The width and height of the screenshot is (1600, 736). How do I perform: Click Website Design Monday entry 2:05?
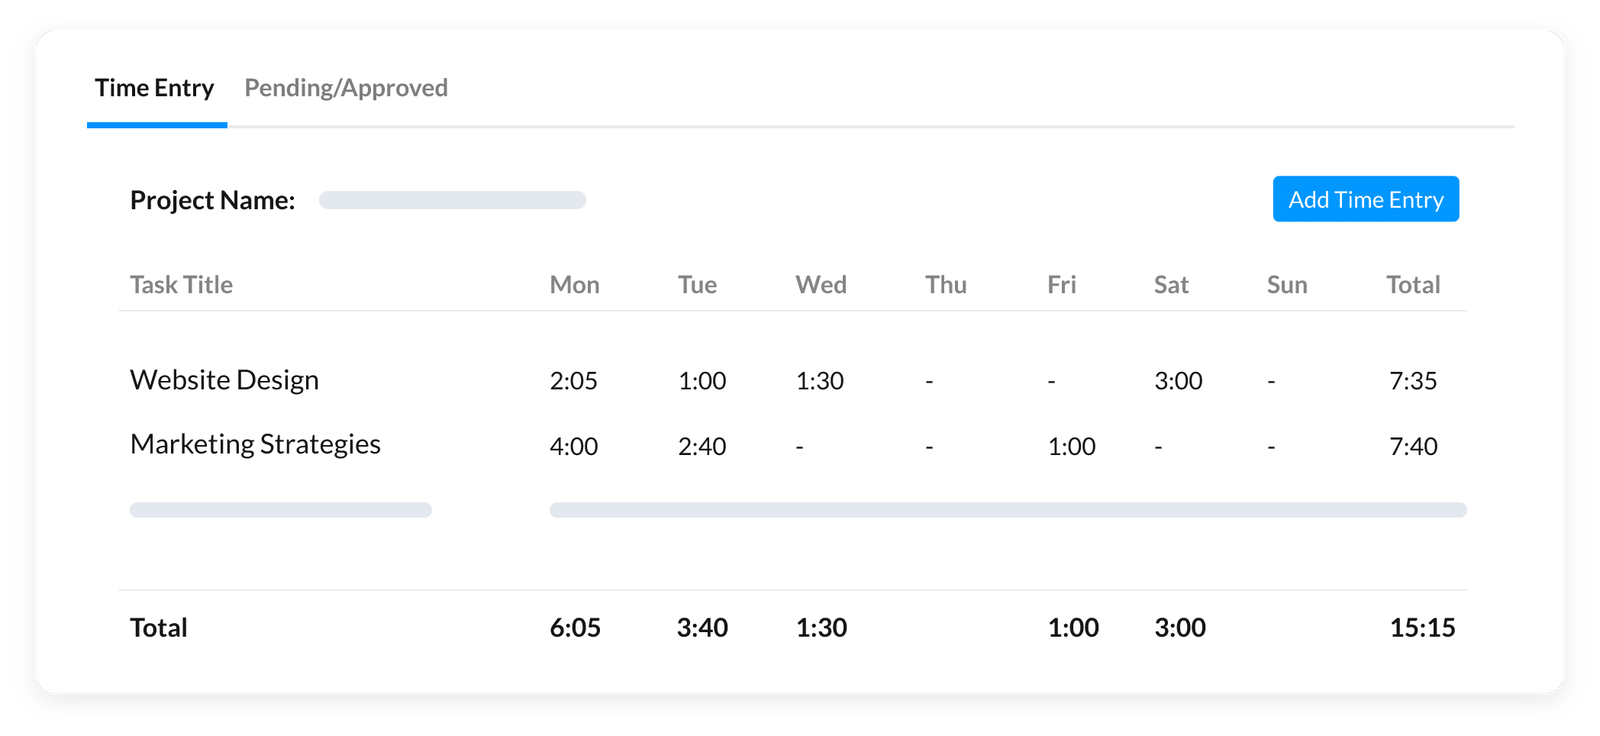coord(573,381)
